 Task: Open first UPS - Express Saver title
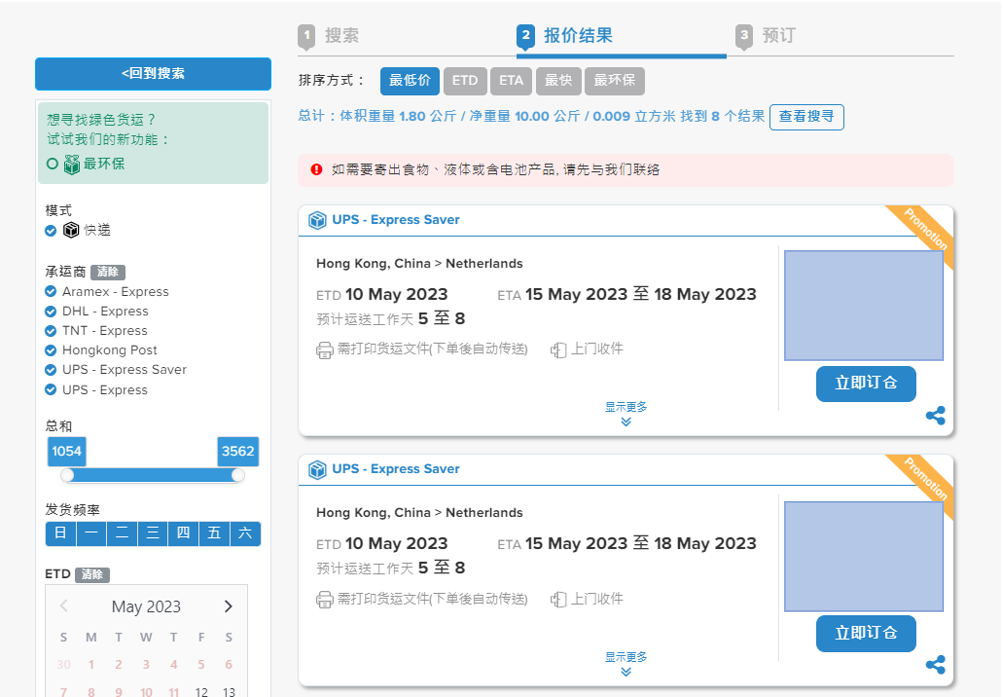(x=396, y=220)
